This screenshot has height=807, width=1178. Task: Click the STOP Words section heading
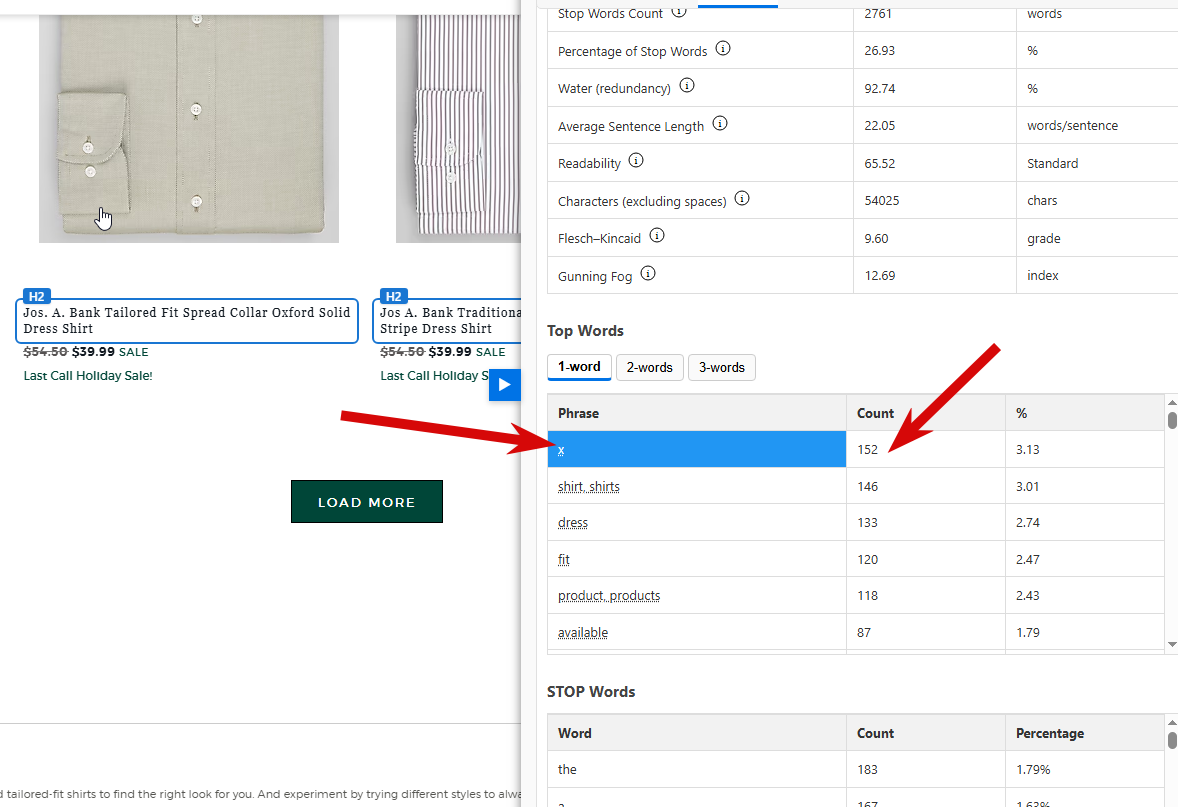[x=591, y=692]
